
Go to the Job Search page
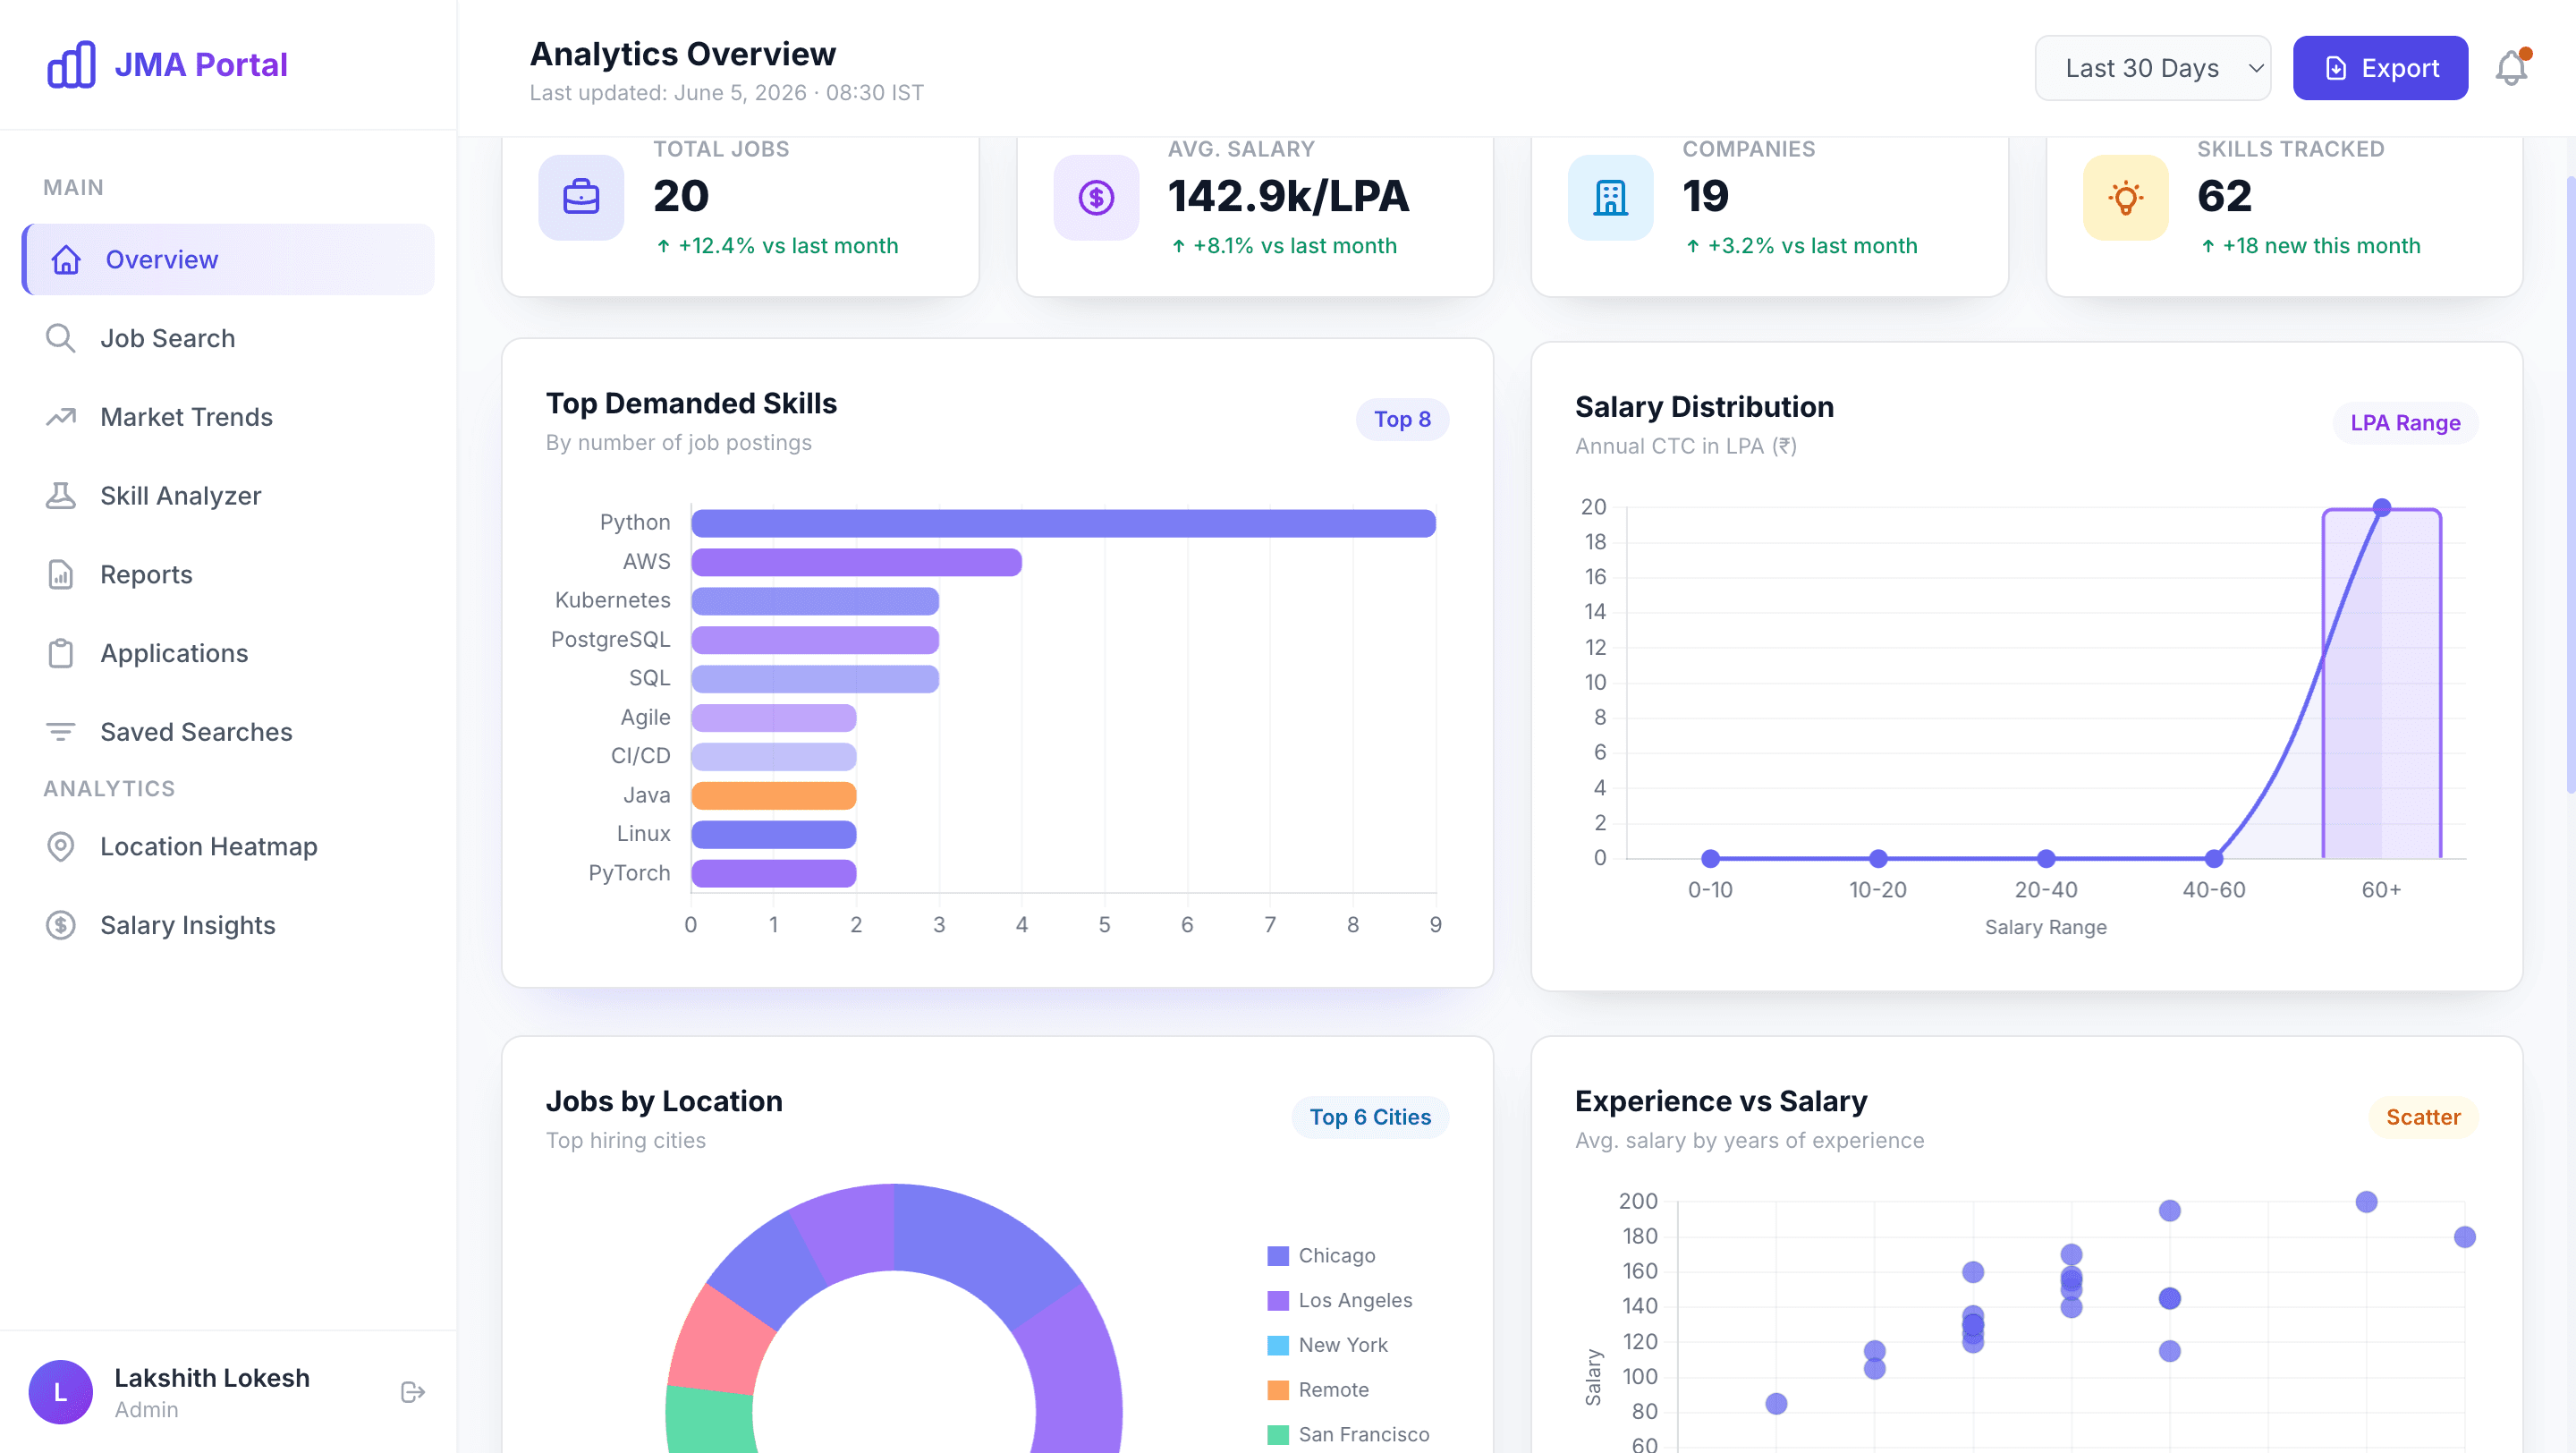[x=229, y=338]
